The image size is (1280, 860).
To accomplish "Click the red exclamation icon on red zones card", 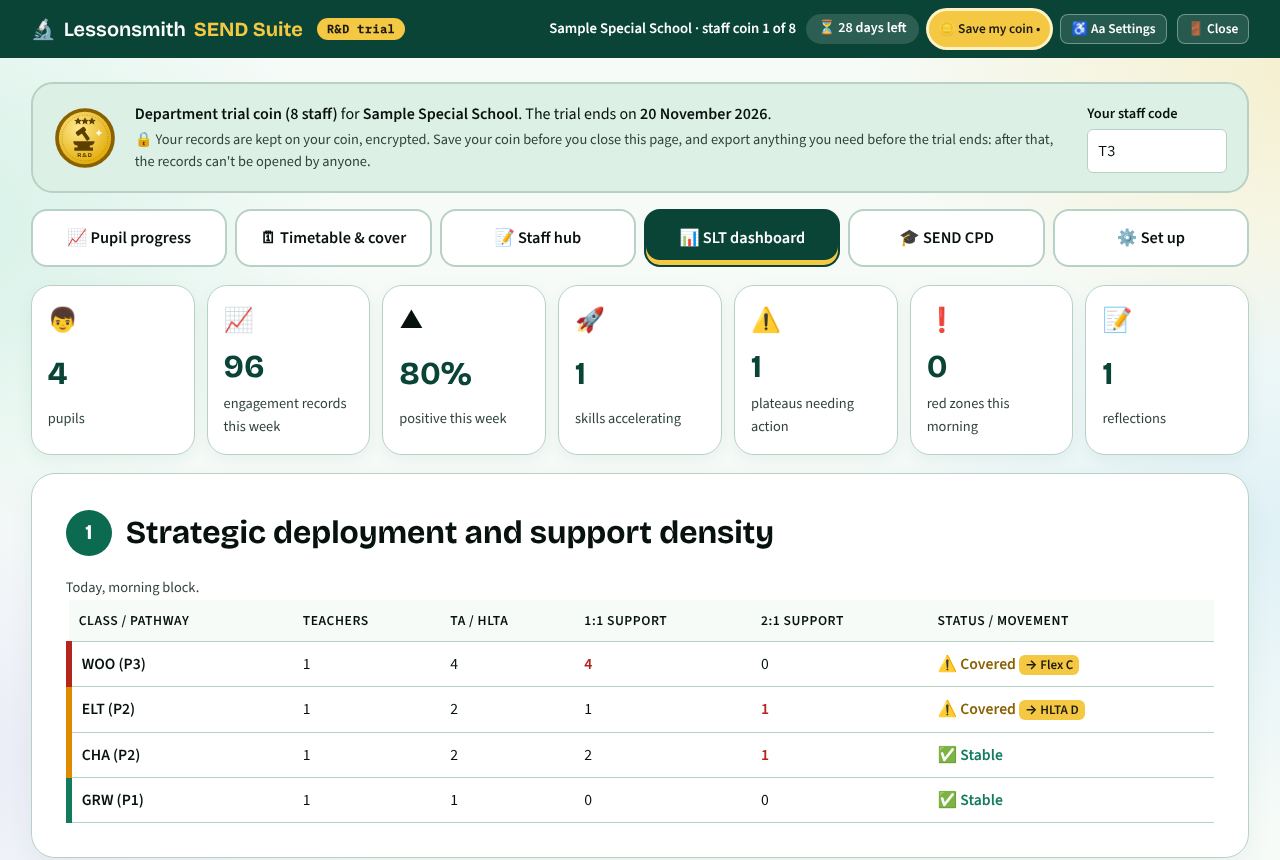I will pos(940,320).
